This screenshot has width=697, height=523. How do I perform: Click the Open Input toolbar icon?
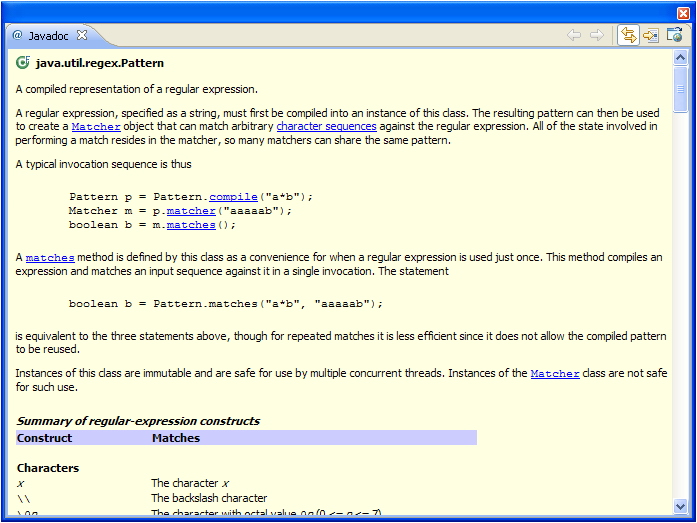651,35
